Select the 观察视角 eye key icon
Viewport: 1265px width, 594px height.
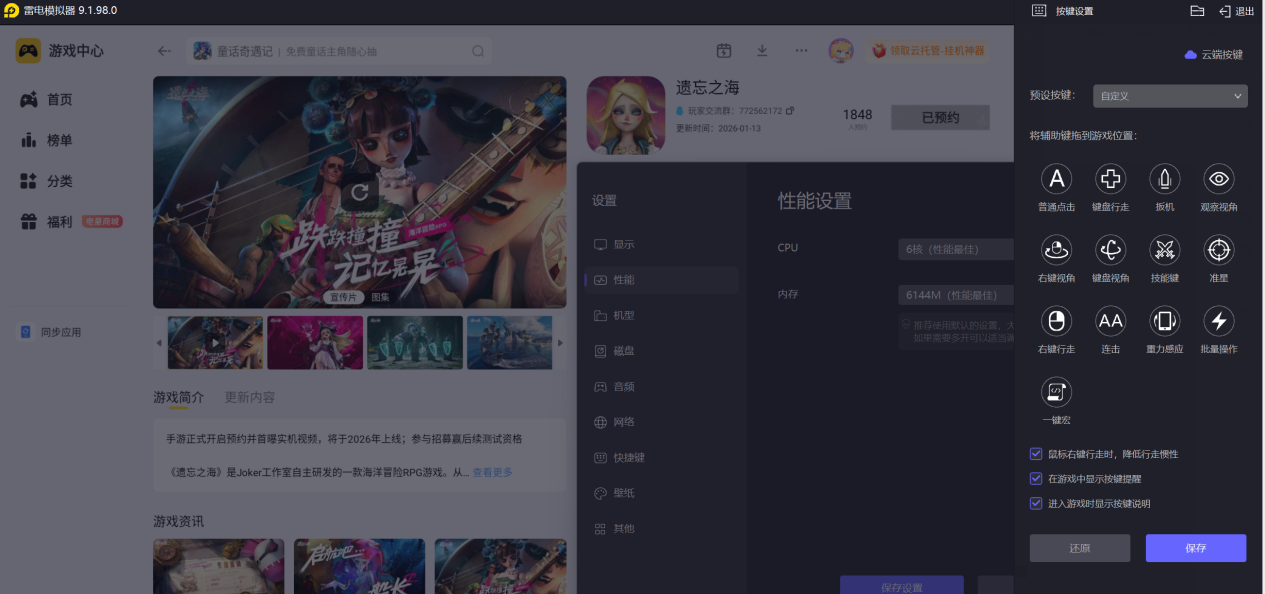[1219, 179]
